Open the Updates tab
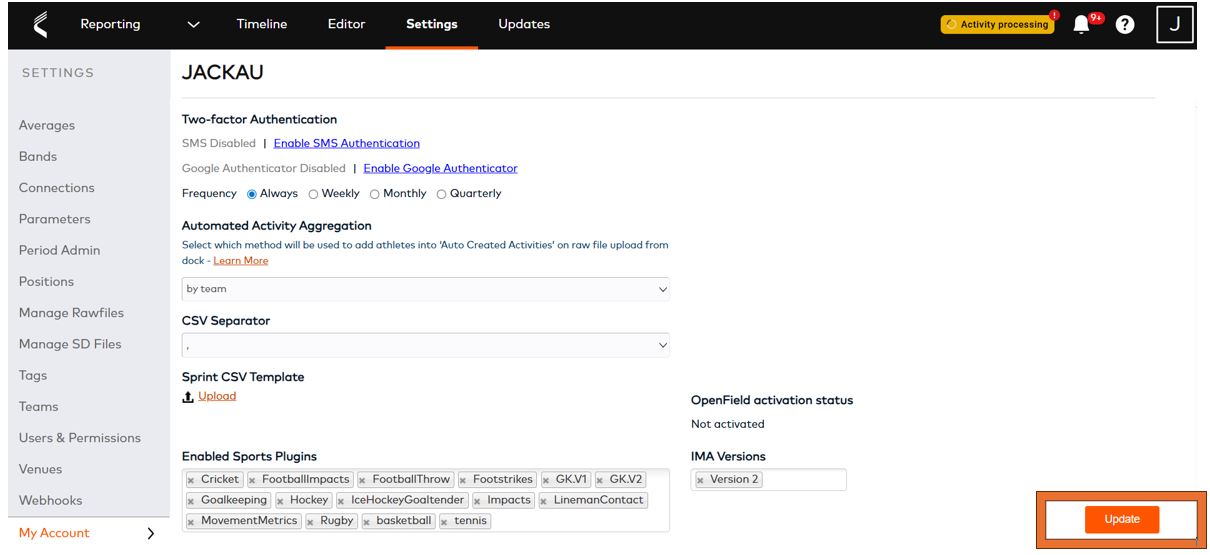Image resolution: width=1210 pixels, height=555 pixels. coord(524,24)
